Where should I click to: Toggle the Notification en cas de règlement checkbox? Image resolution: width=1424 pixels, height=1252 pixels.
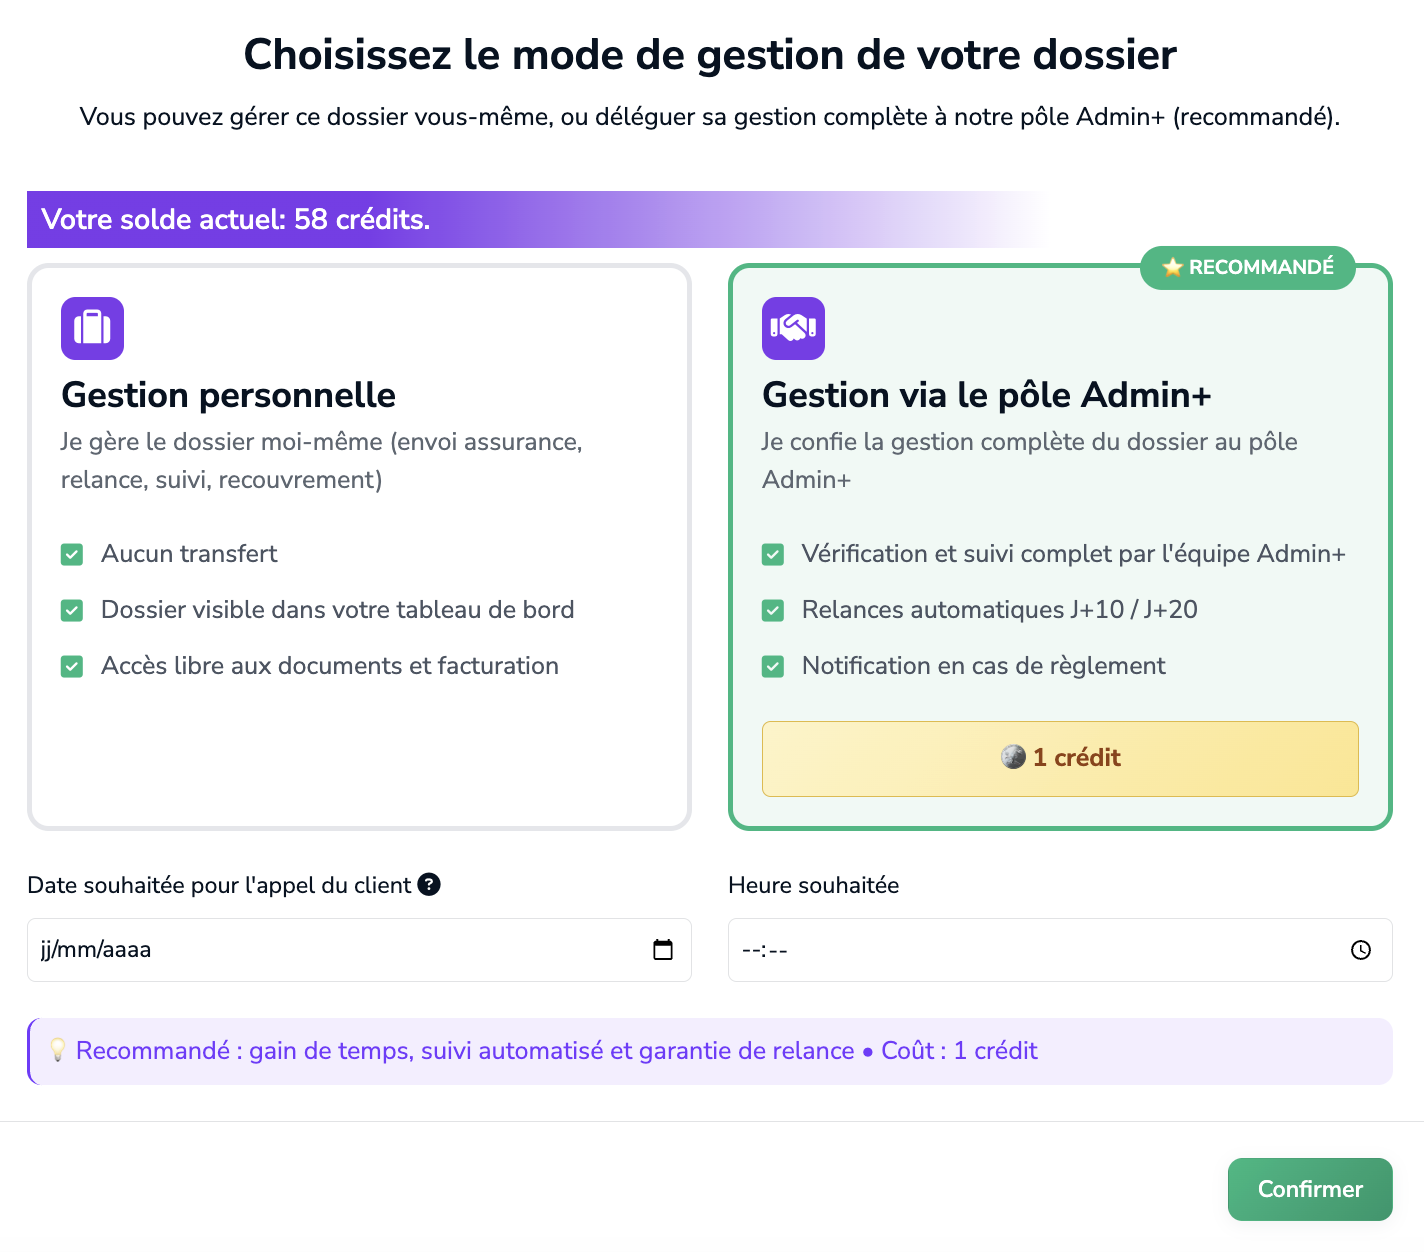pyautogui.click(x=773, y=666)
